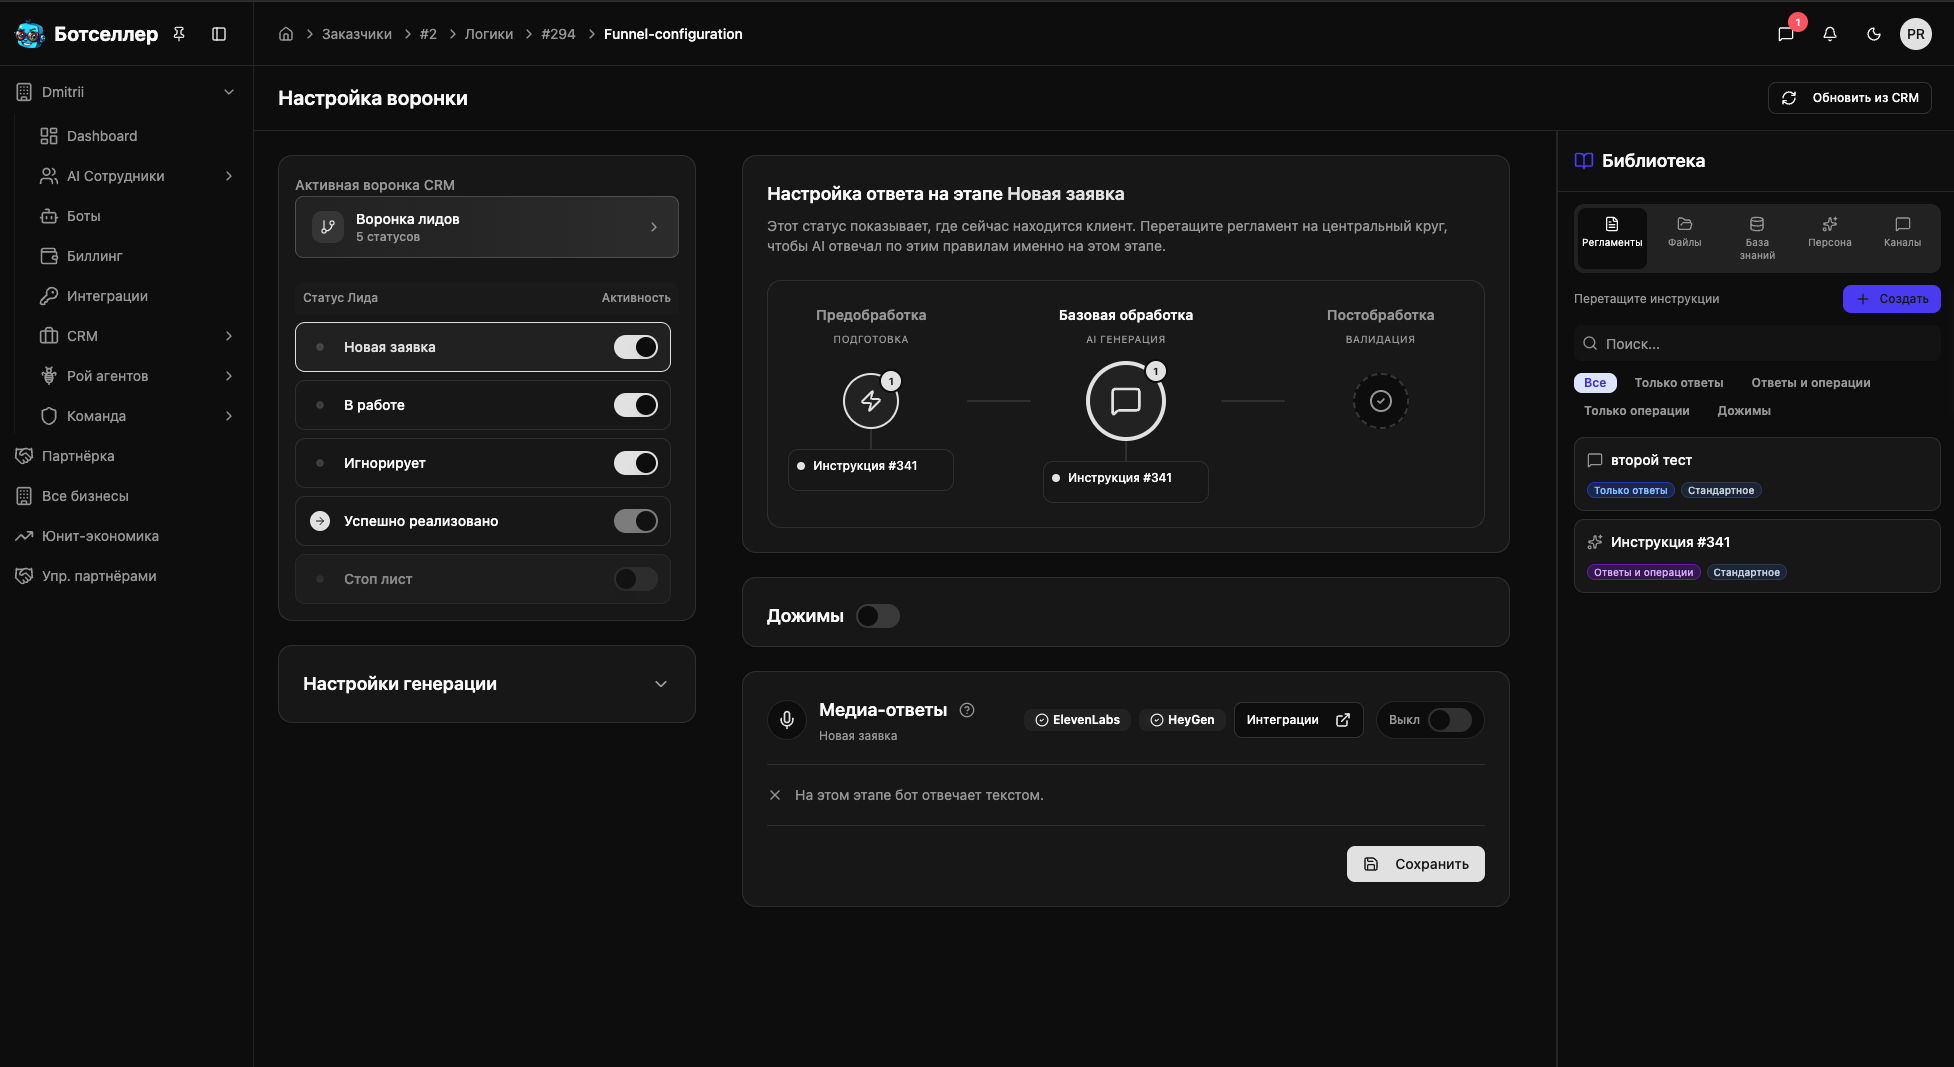
Task: Click Обновить из CRM button
Action: click(x=1850, y=98)
